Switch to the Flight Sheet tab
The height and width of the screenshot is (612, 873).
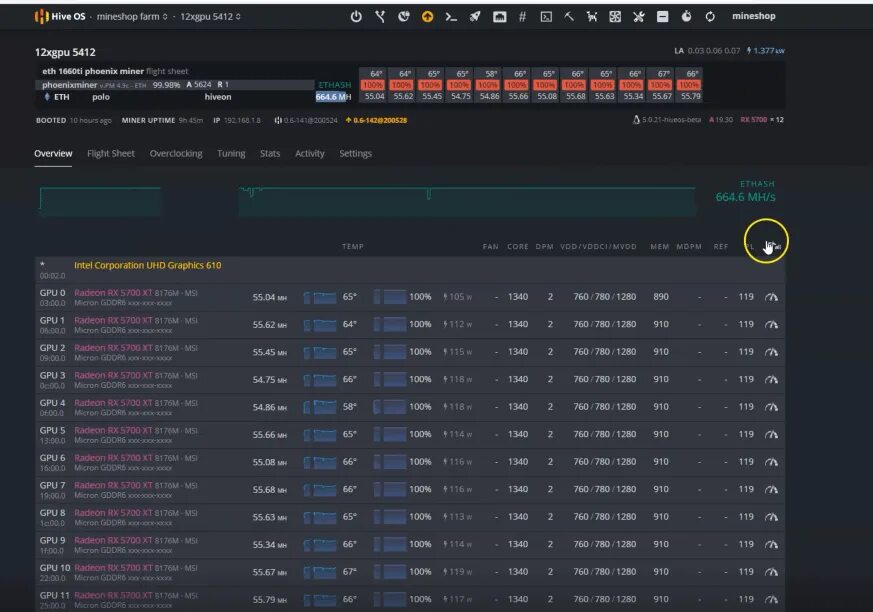(111, 154)
